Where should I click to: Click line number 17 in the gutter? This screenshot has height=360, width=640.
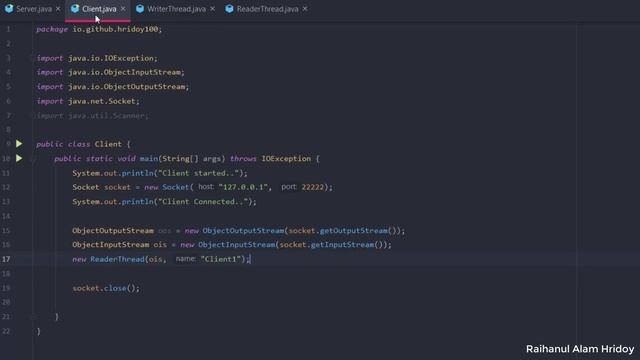tap(6, 259)
